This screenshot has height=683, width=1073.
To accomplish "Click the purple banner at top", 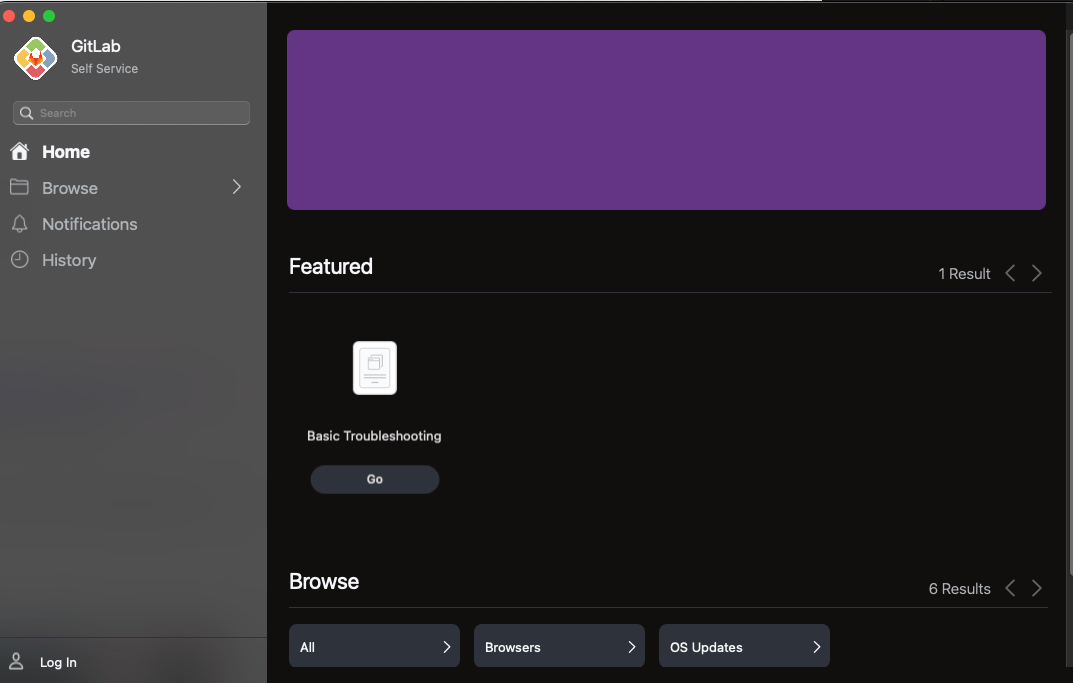I will coord(666,120).
